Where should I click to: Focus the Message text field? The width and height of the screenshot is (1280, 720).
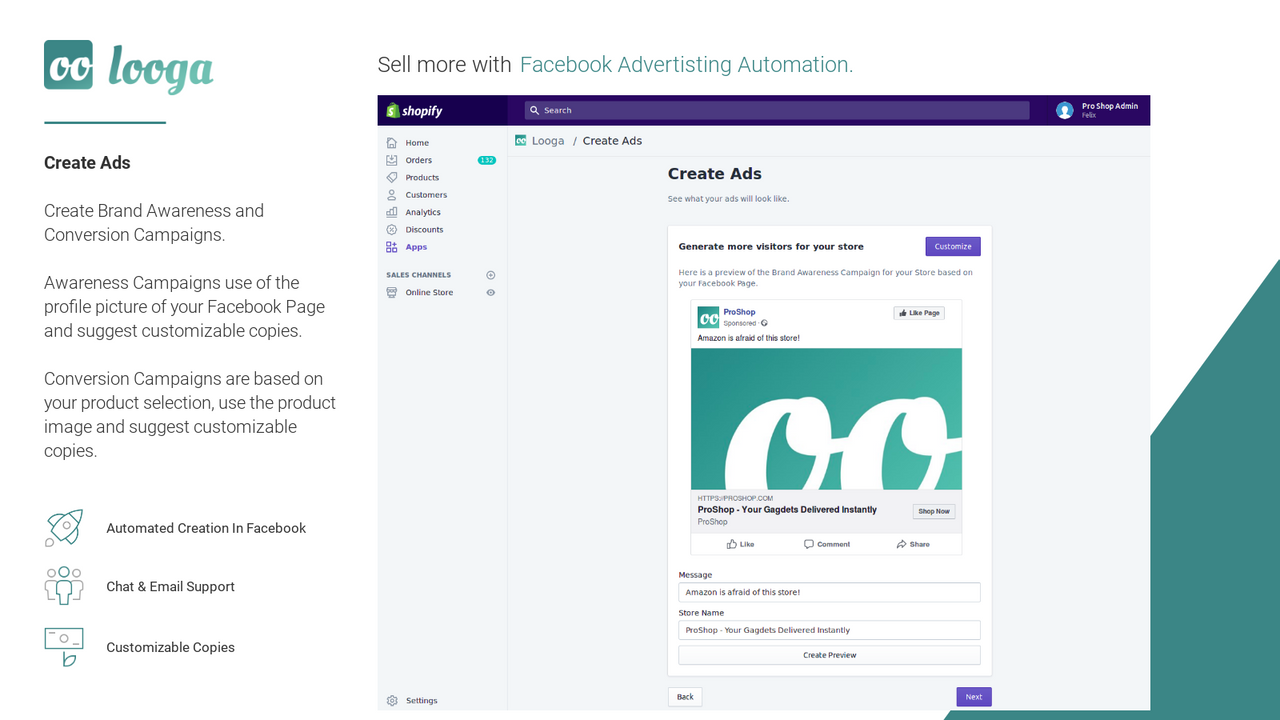(829, 592)
